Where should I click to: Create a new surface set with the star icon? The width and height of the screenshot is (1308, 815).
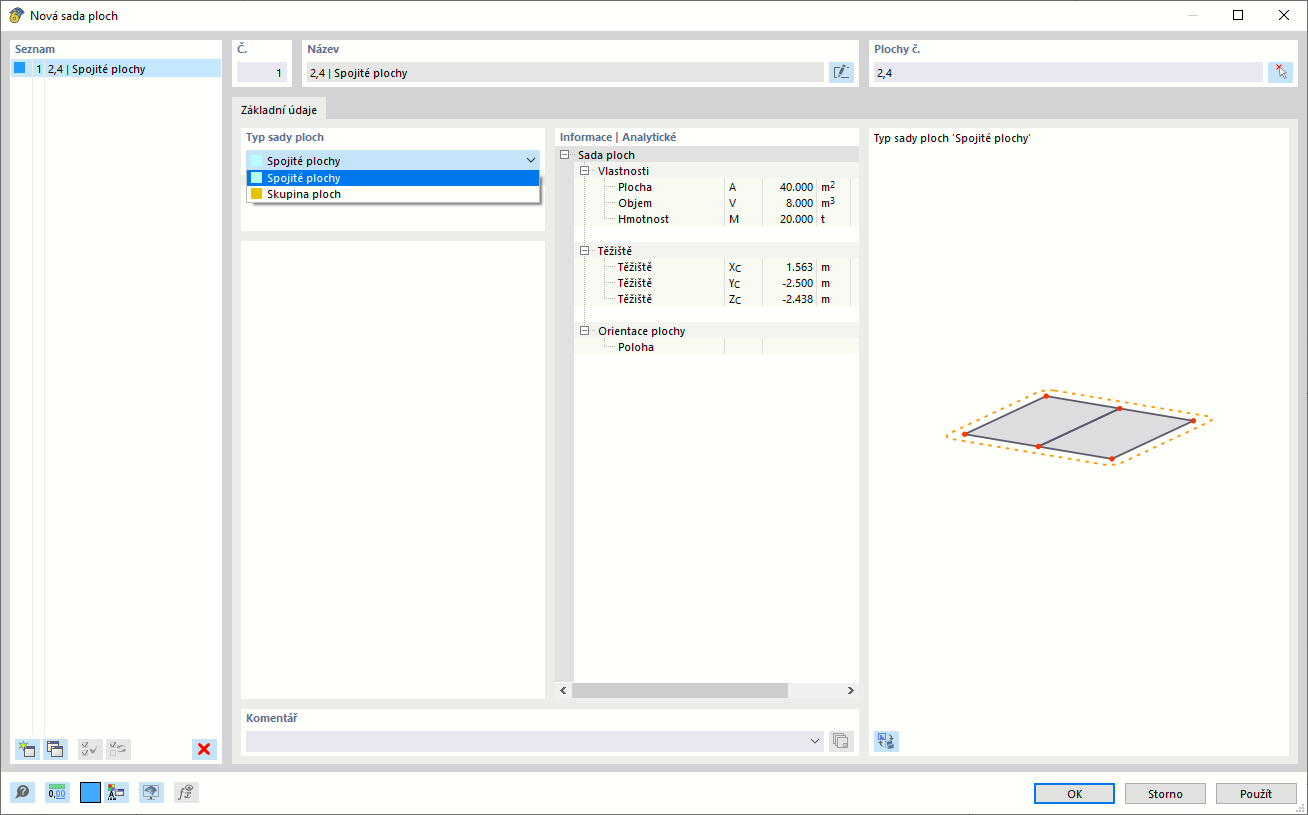click(27, 749)
